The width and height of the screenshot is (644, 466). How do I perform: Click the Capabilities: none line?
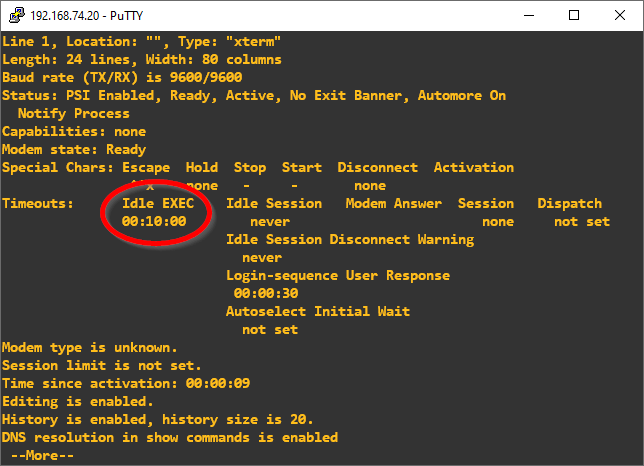74,132
